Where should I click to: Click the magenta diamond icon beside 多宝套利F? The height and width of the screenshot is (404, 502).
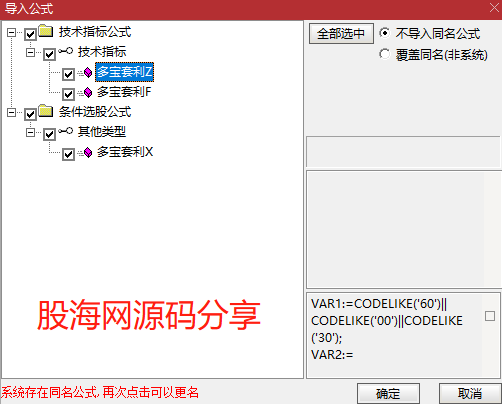click(x=88, y=92)
